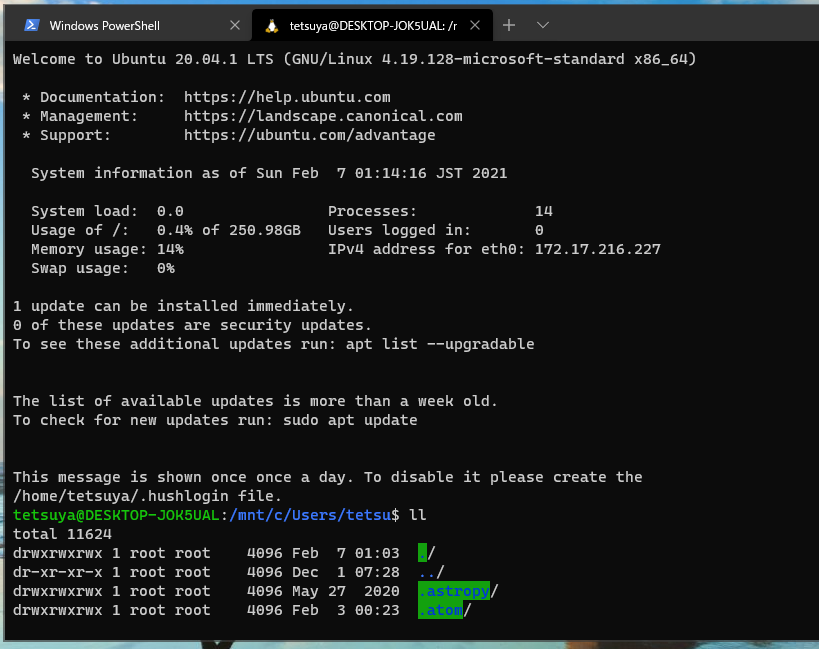Click the IP address 172.17.216.227
The height and width of the screenshot is (649, 819).
[598, 249]
